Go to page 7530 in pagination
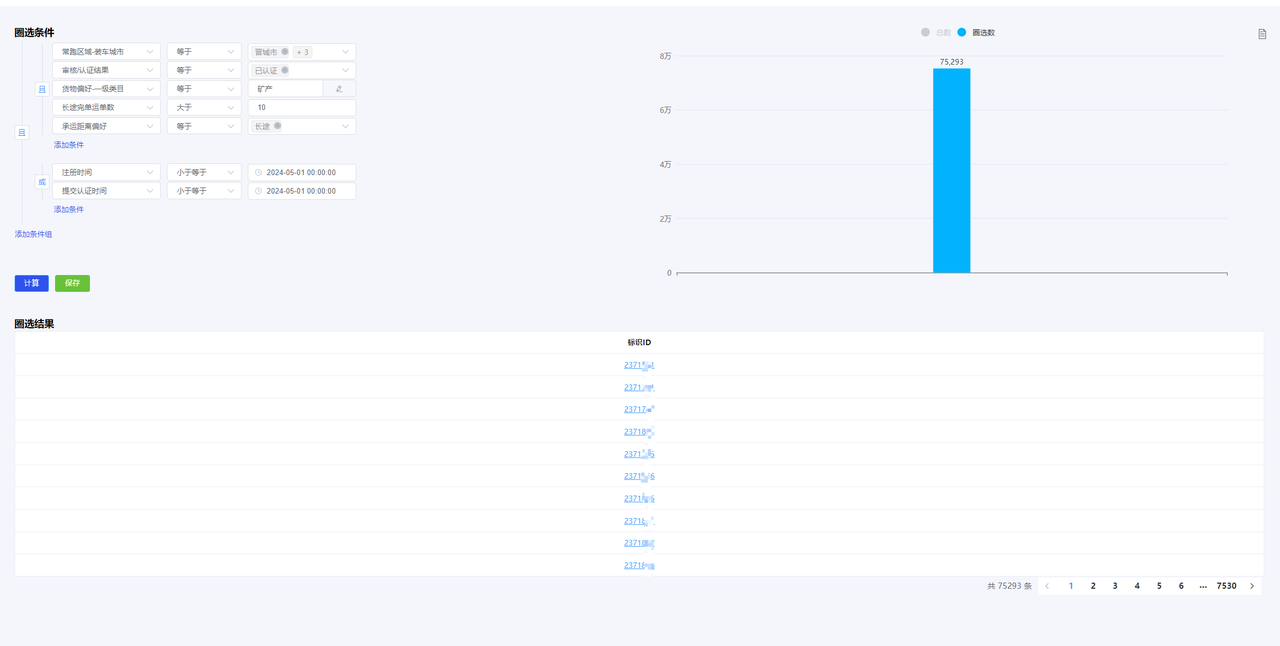 coord(1227,585)
